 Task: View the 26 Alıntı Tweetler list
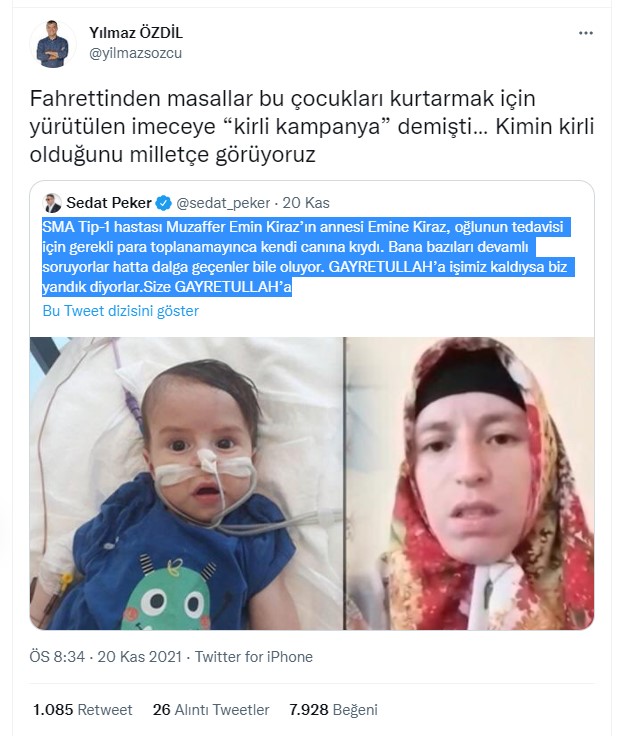coord(211,709)
